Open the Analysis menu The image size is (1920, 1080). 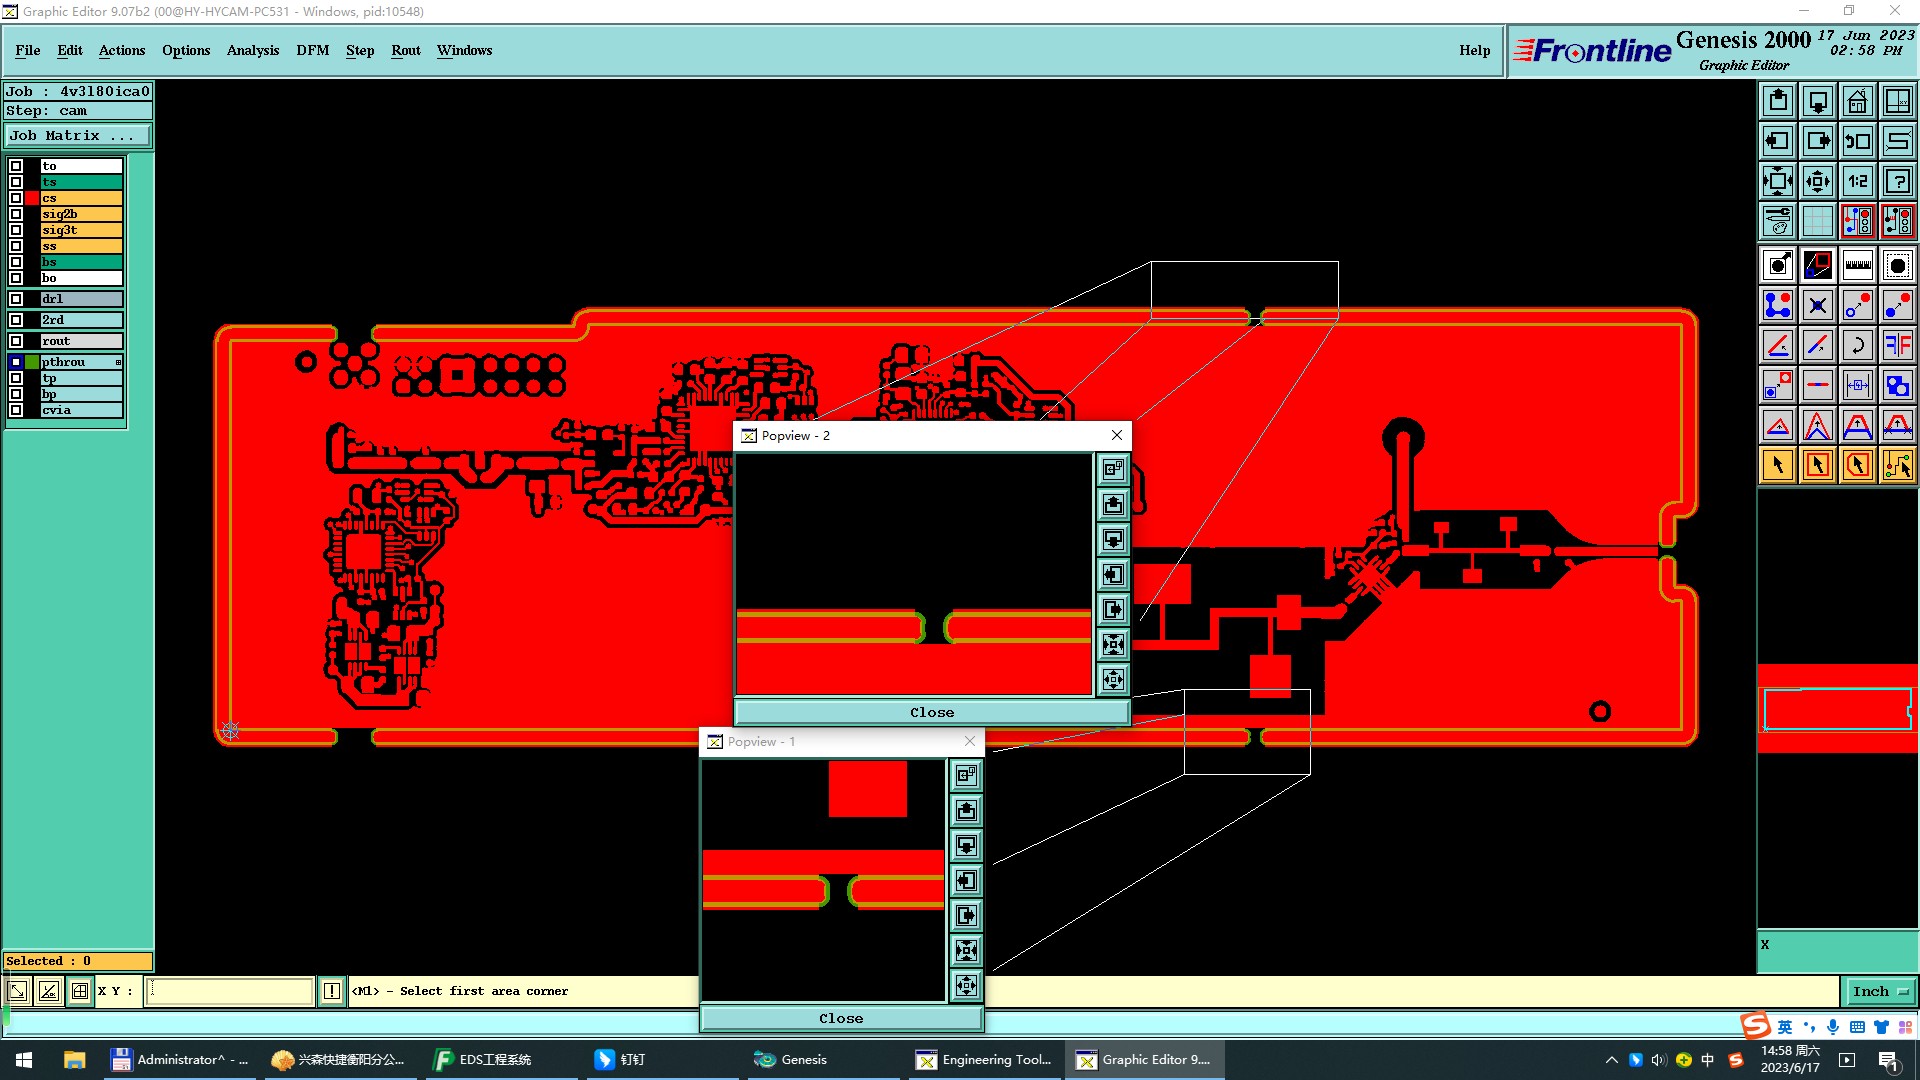coord(252,50)
